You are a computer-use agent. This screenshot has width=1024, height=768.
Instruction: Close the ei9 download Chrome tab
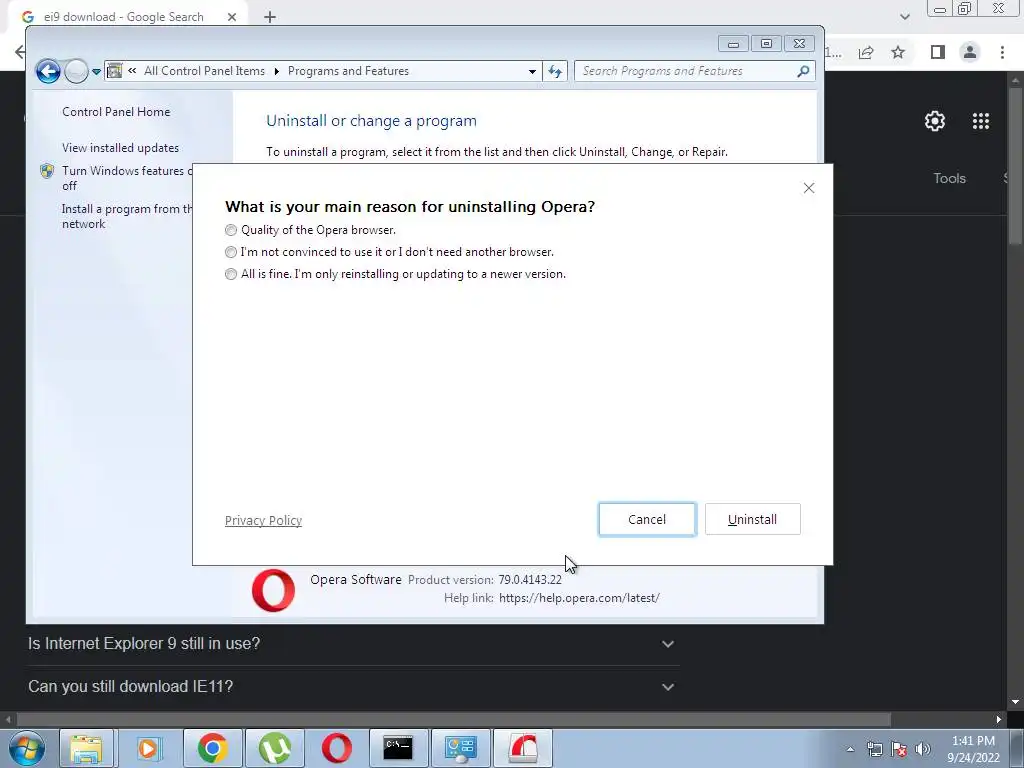point(232,17)
